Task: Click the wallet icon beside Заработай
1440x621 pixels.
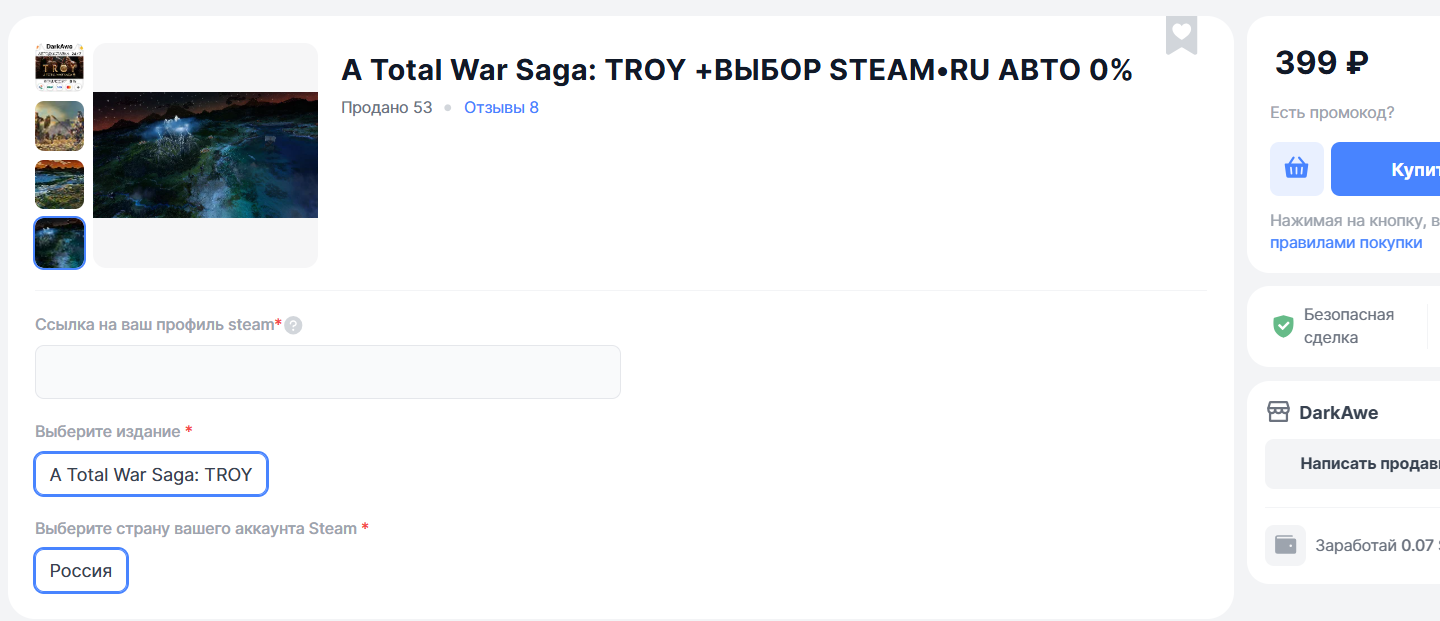Action: pyautogui.click(x=1285, y=546)
